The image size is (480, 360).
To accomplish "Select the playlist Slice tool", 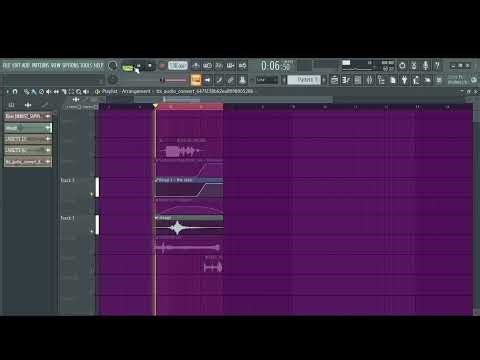I will click(x=64, y=92).
